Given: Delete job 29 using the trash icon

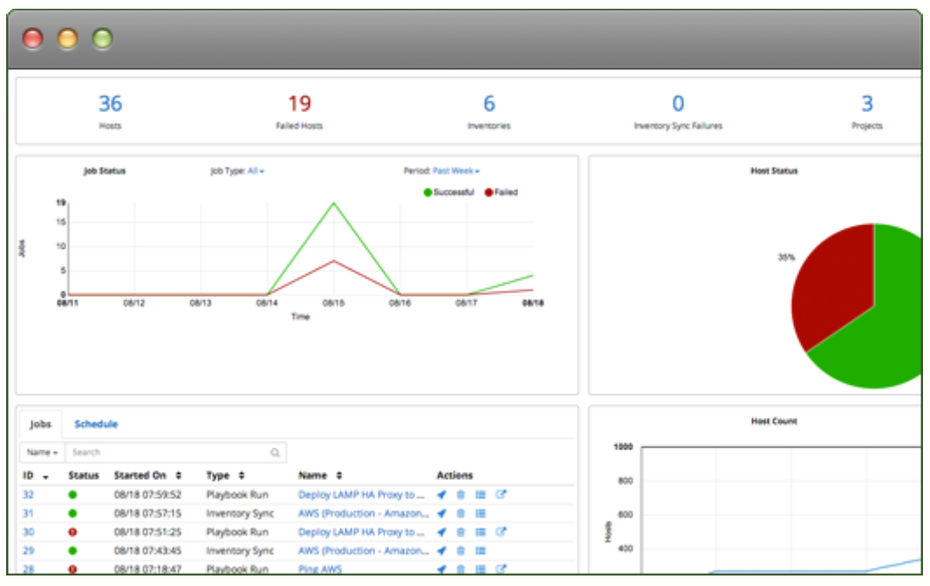Looking at the screenshot, I should click(x=461, y=551).
